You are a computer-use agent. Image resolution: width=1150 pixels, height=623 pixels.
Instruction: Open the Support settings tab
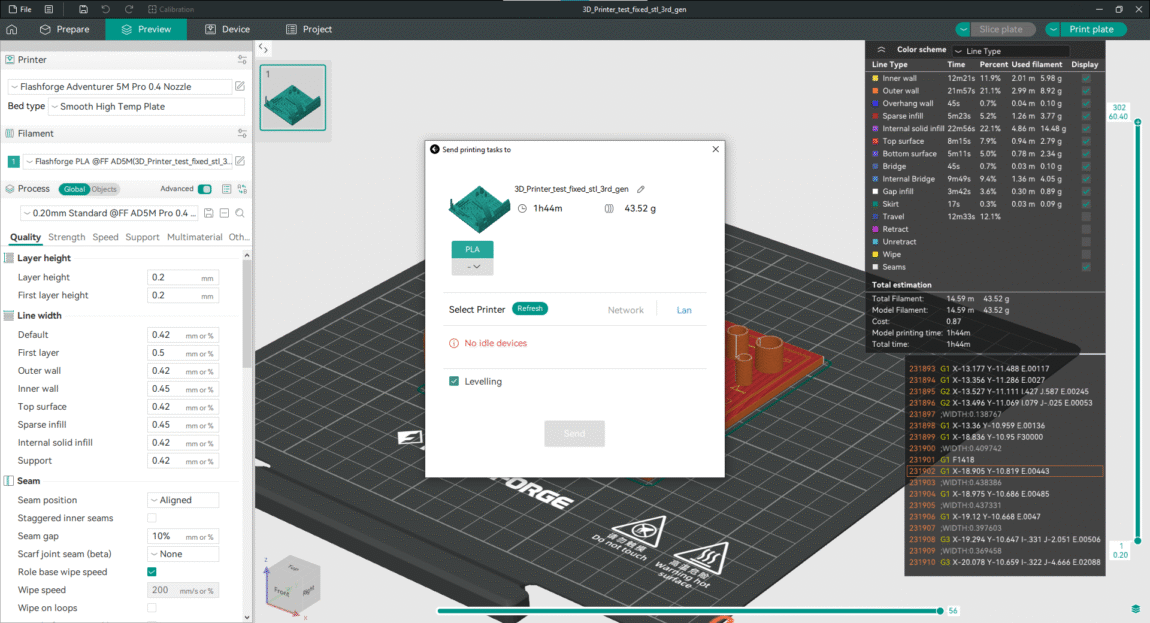(x=142, y=237)
